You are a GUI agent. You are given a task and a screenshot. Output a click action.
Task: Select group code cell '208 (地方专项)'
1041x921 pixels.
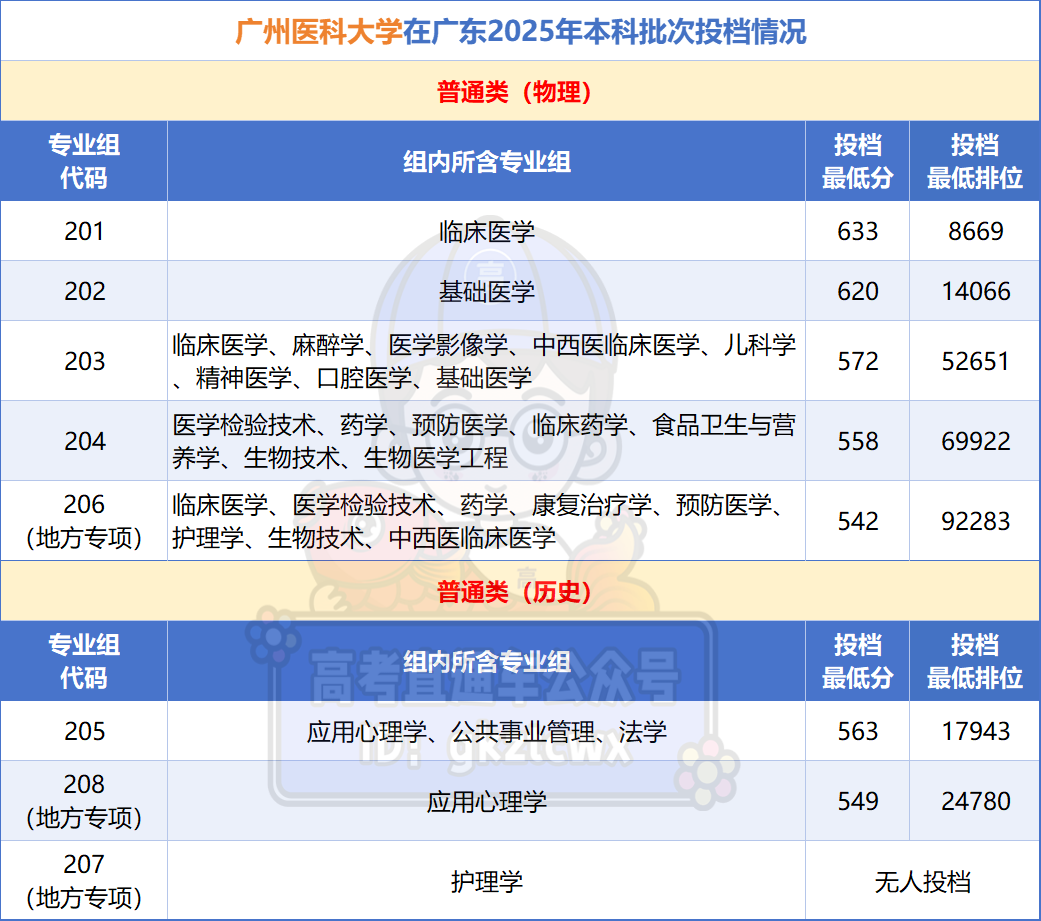[84, 801]
